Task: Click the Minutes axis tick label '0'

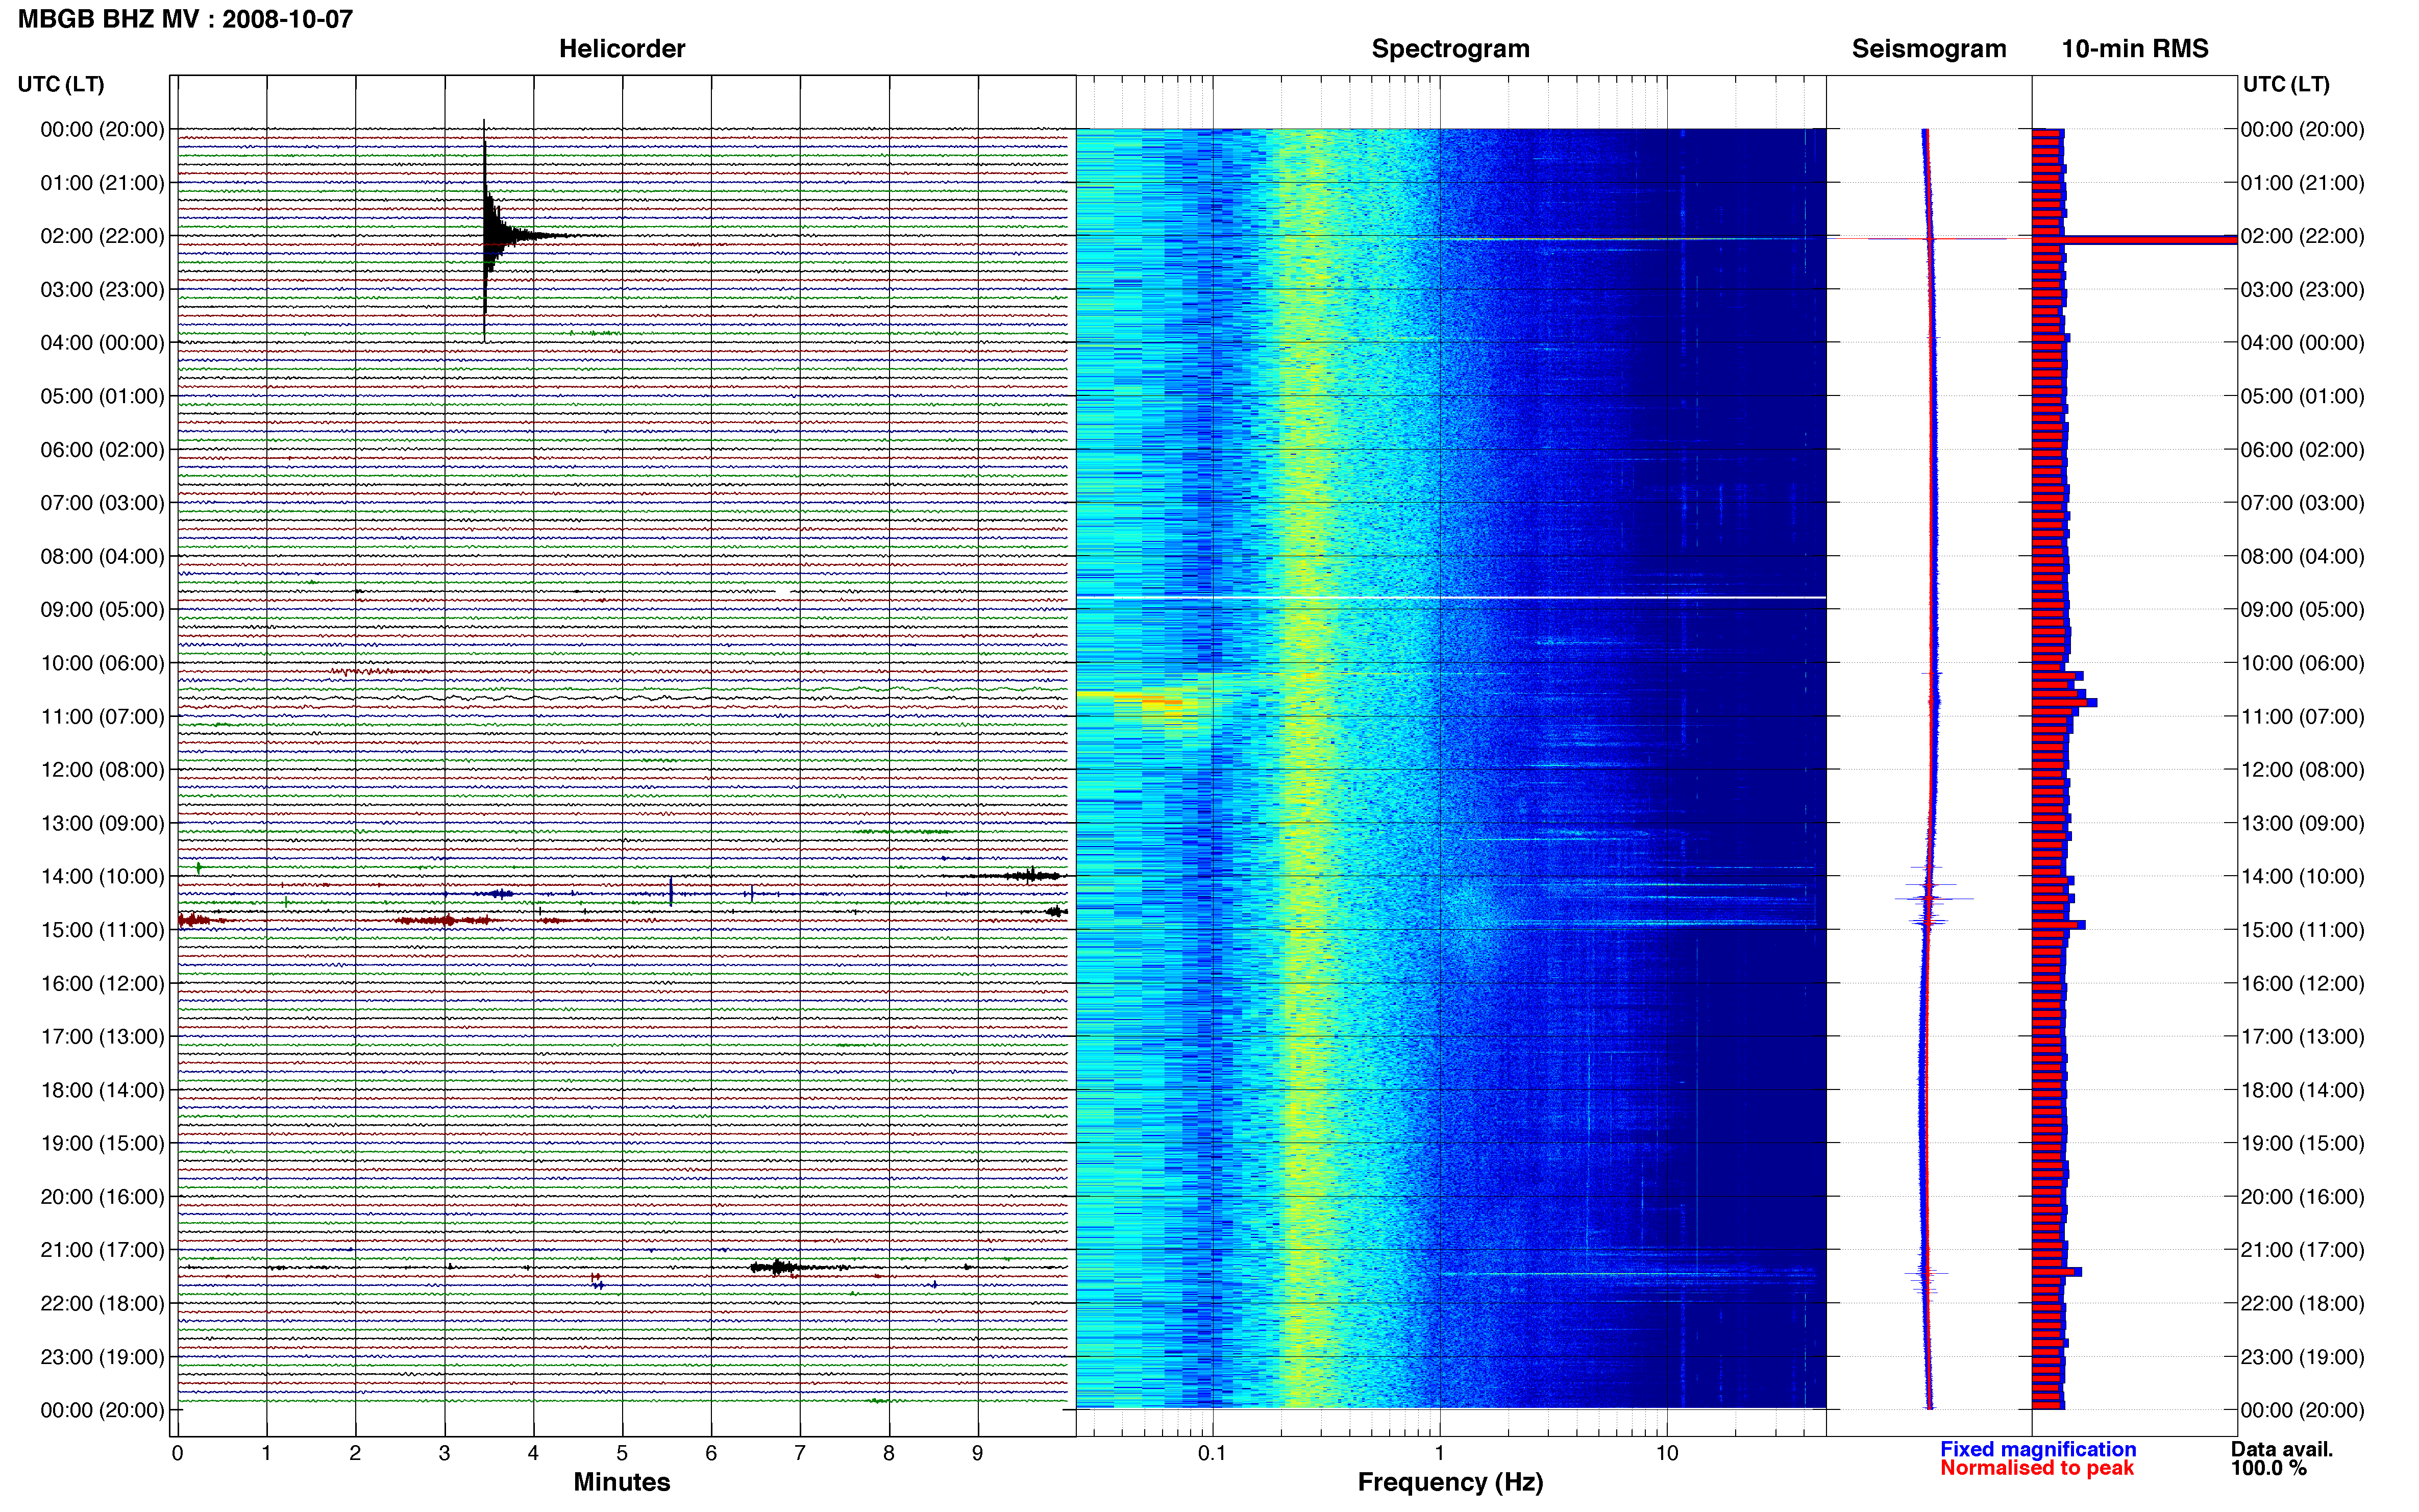Action: click(178, 1453)
